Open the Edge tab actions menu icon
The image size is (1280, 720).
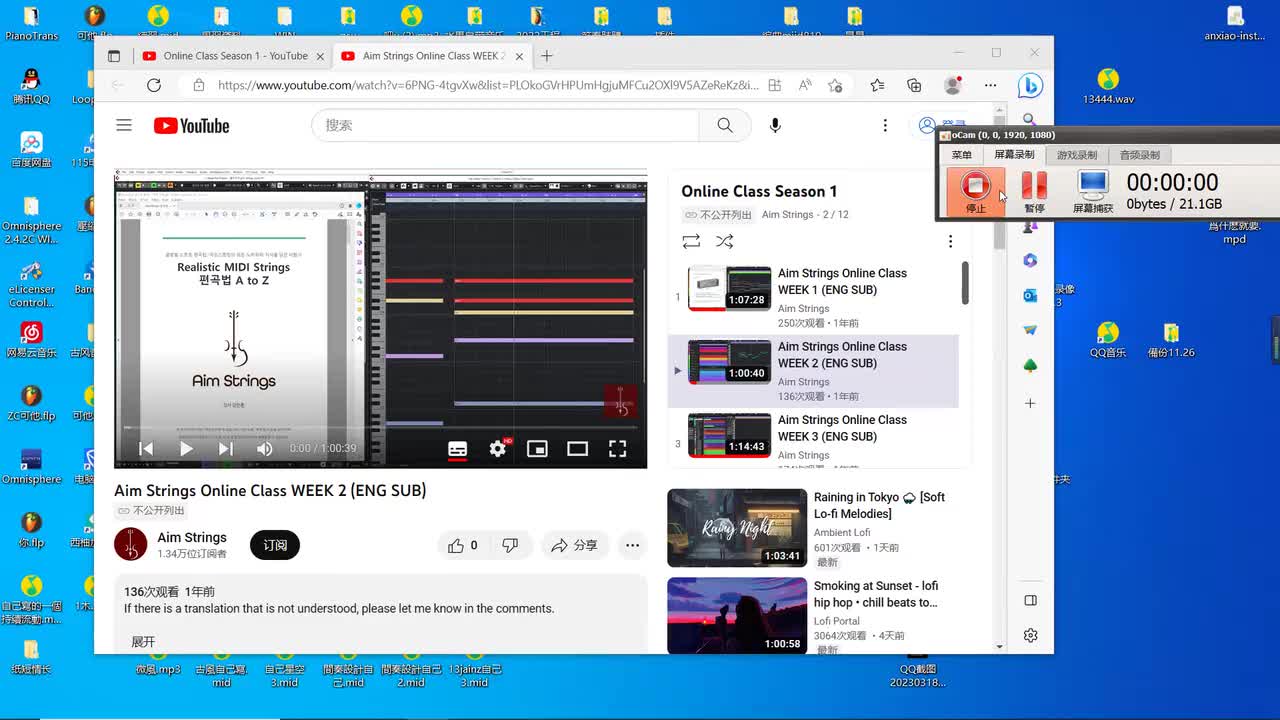click(113, 56)
